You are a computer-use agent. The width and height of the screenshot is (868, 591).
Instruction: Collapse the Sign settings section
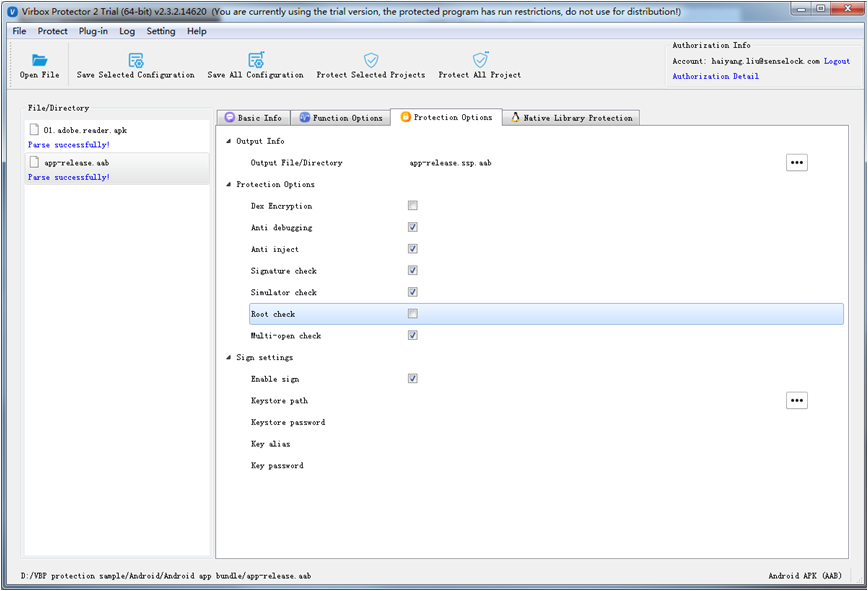tap(229, 357)
